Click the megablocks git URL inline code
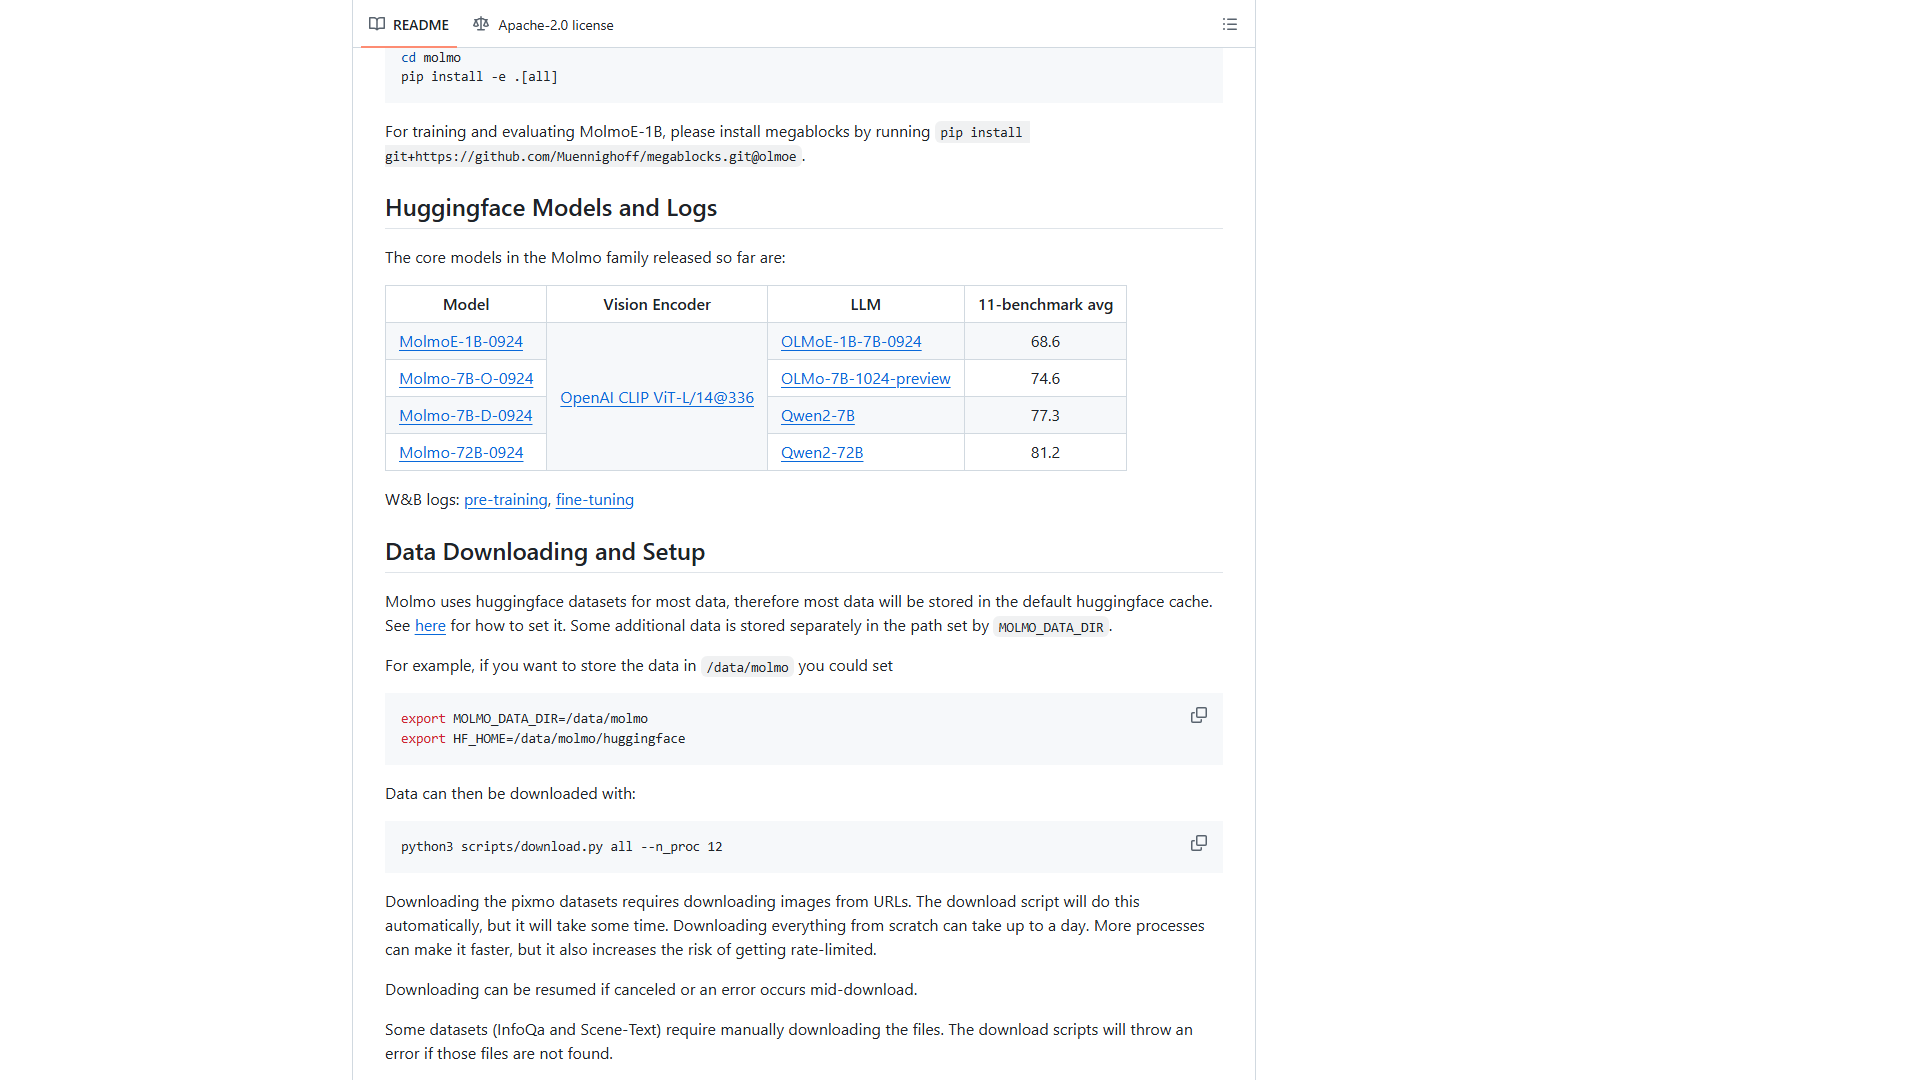The image size is (1920, 1080). coord(591,156)
